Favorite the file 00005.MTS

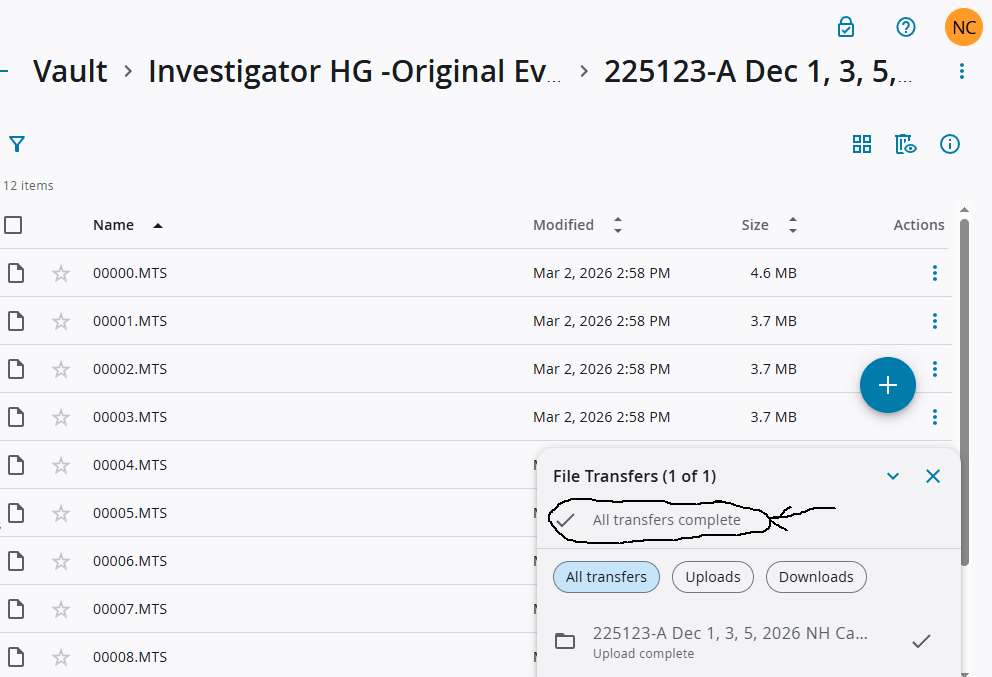pyautogui.click(x=60, y=513)
